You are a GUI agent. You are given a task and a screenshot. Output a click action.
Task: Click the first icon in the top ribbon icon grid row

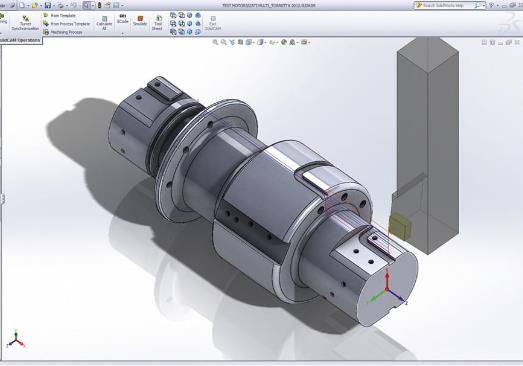[173, 15]
